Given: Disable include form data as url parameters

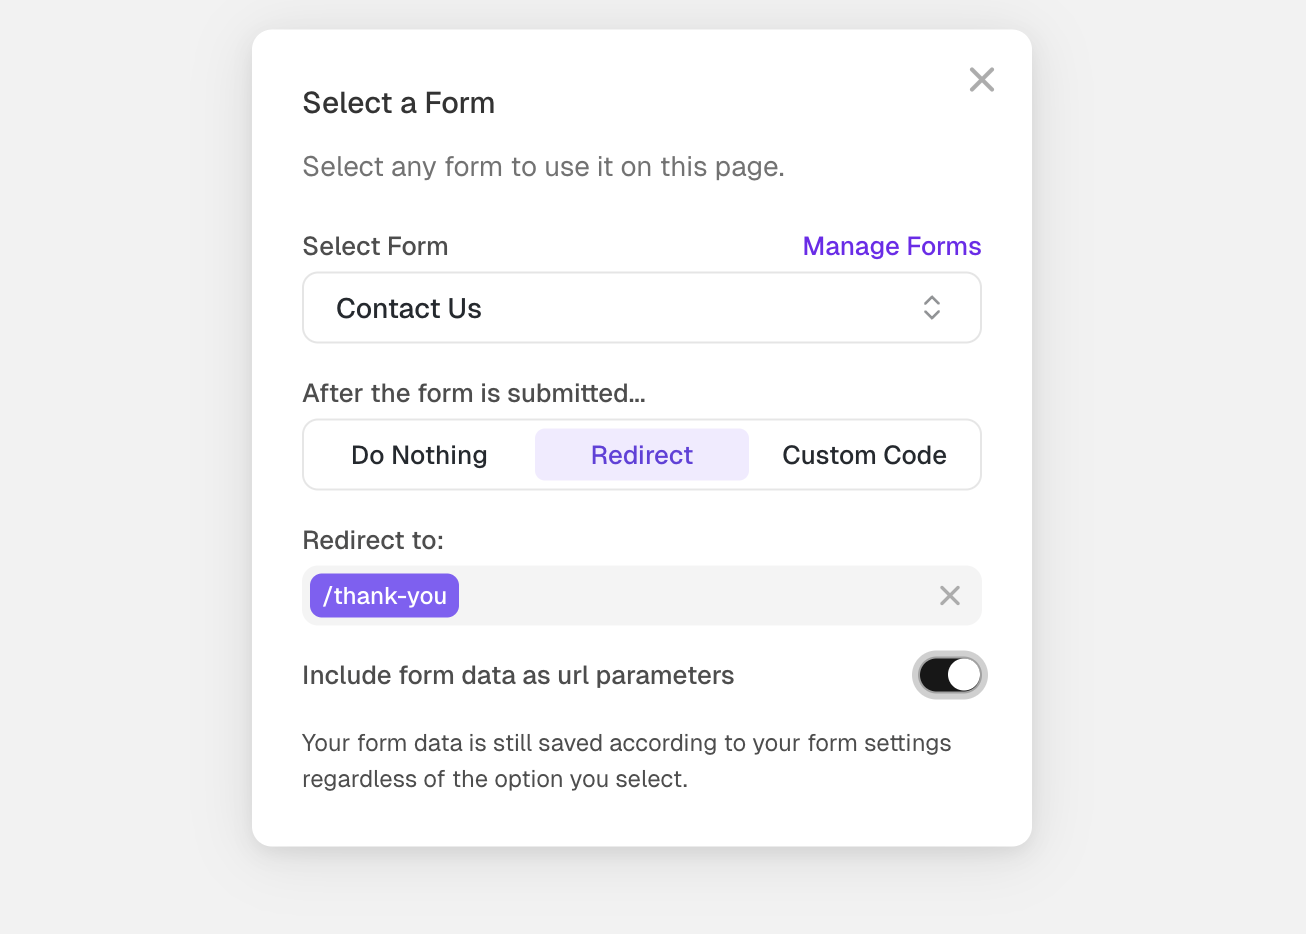Looking at the screenshot, I should click(x=950, y=675).
